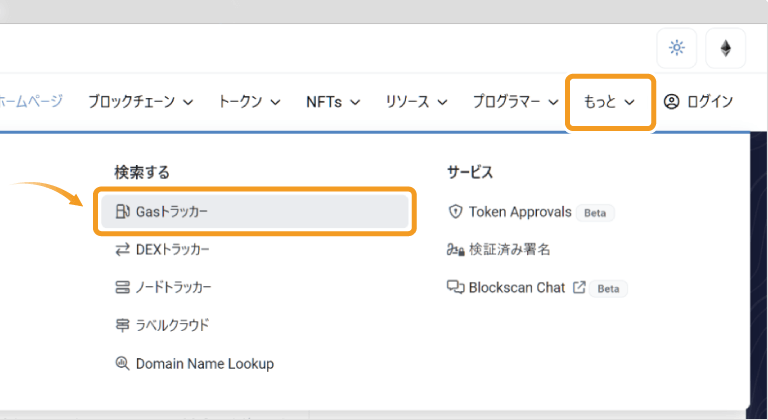This screenshot has width=768, height=420.
Task: Click the Ethereum logo button
Action: tap(725, 48)
